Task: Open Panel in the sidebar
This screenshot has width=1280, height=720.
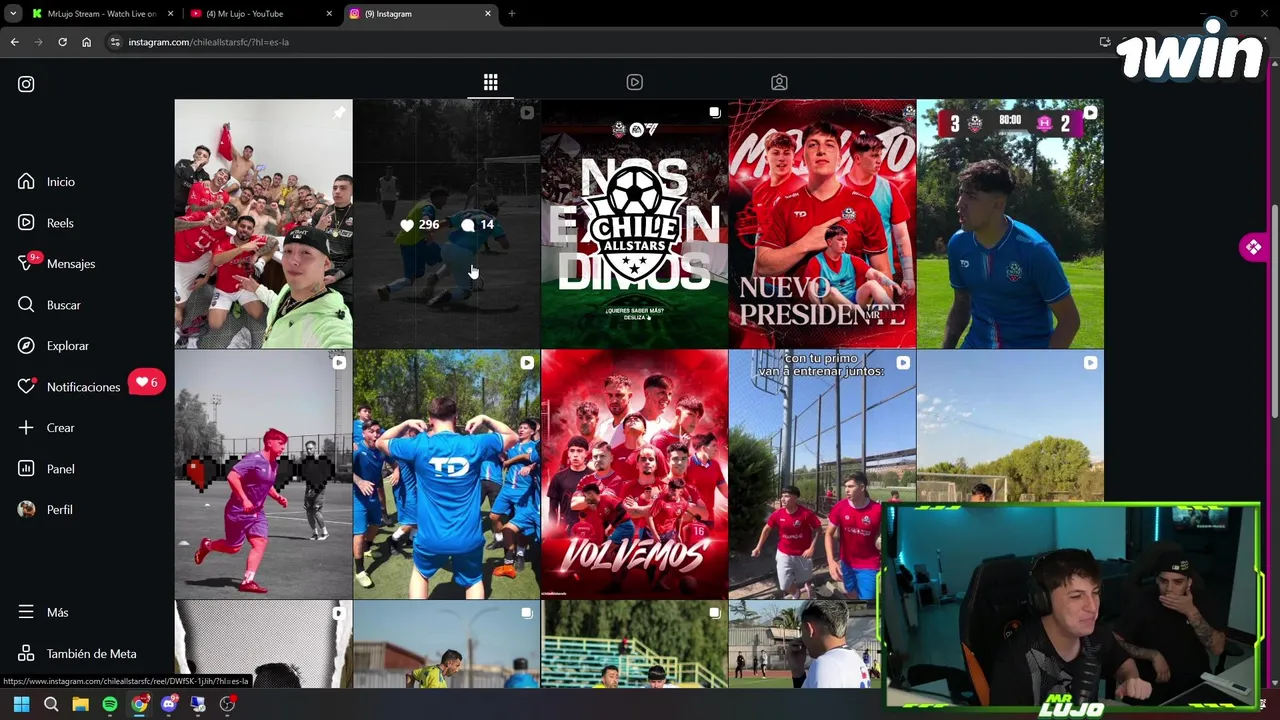Action: (x=60, y=469)
